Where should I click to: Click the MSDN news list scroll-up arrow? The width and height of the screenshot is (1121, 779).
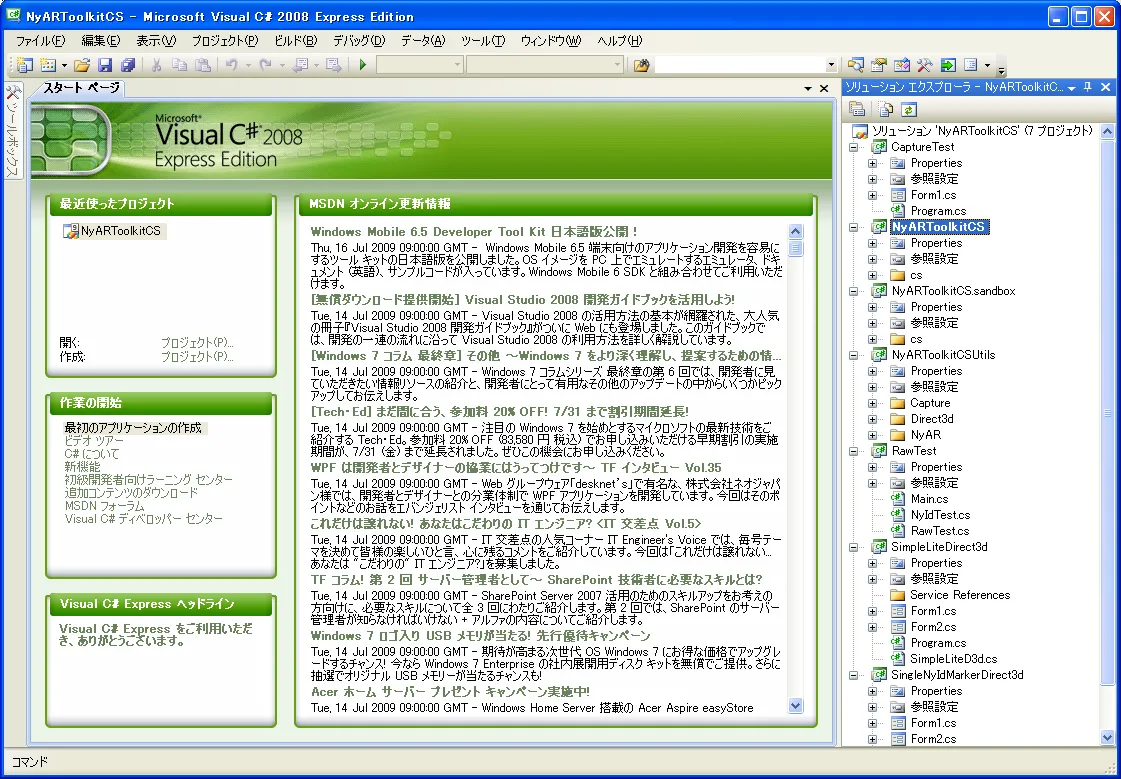coord(795,232)
